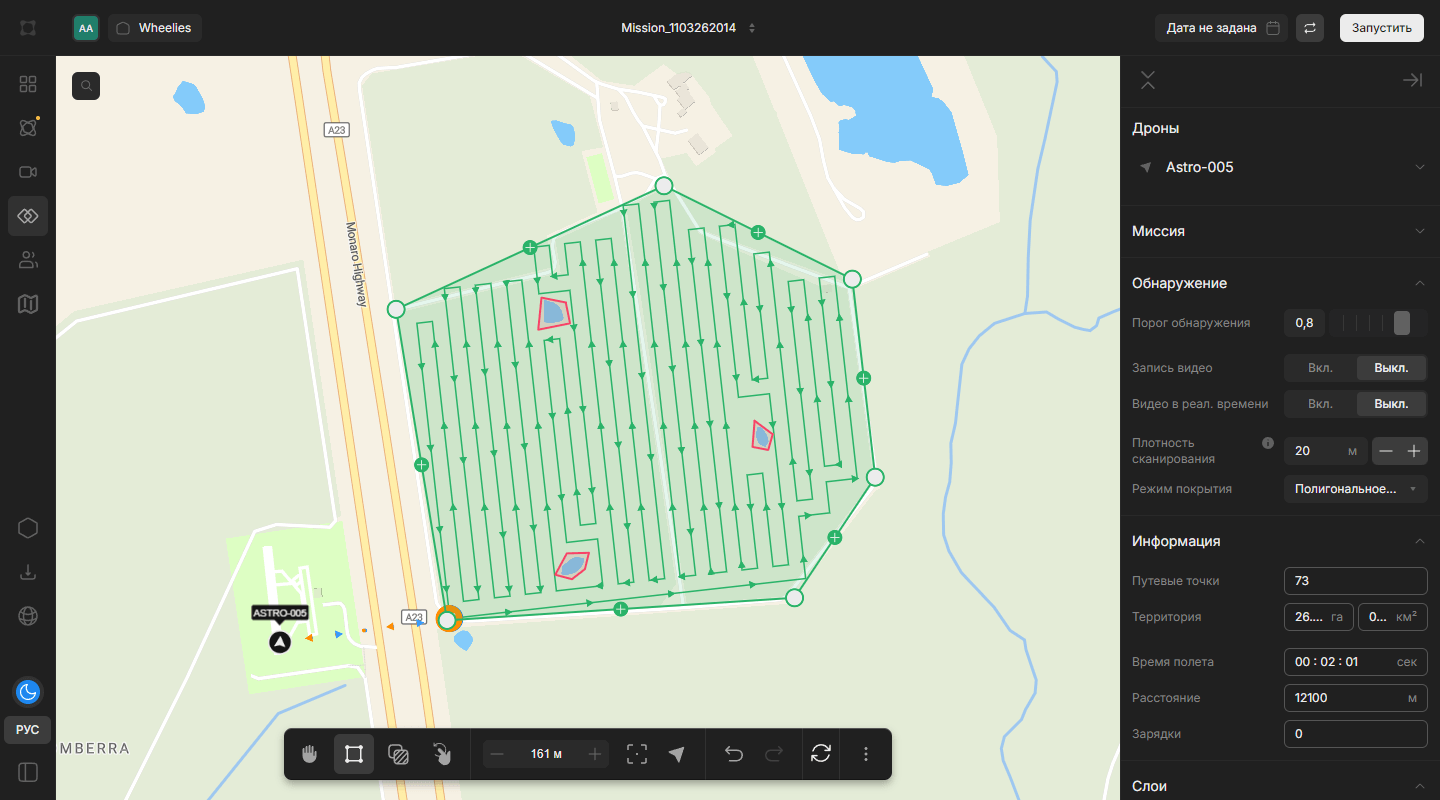Toggle the dark mode moon icon
Screen dimensions: 1440x800
28,691
